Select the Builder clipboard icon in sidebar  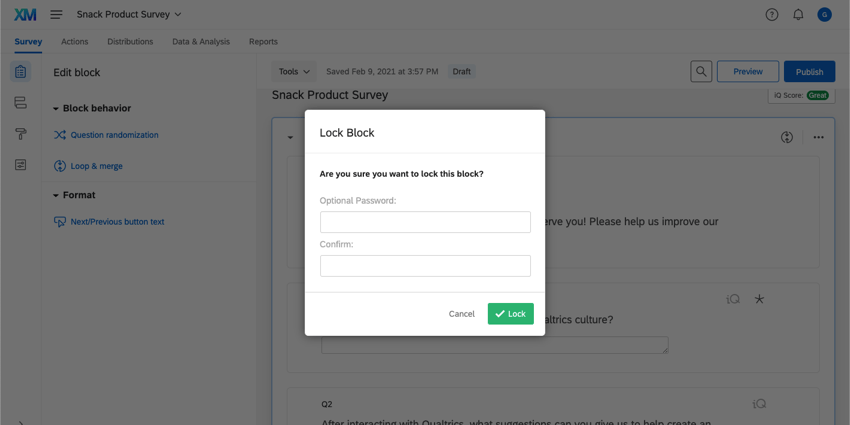(20, 72)
